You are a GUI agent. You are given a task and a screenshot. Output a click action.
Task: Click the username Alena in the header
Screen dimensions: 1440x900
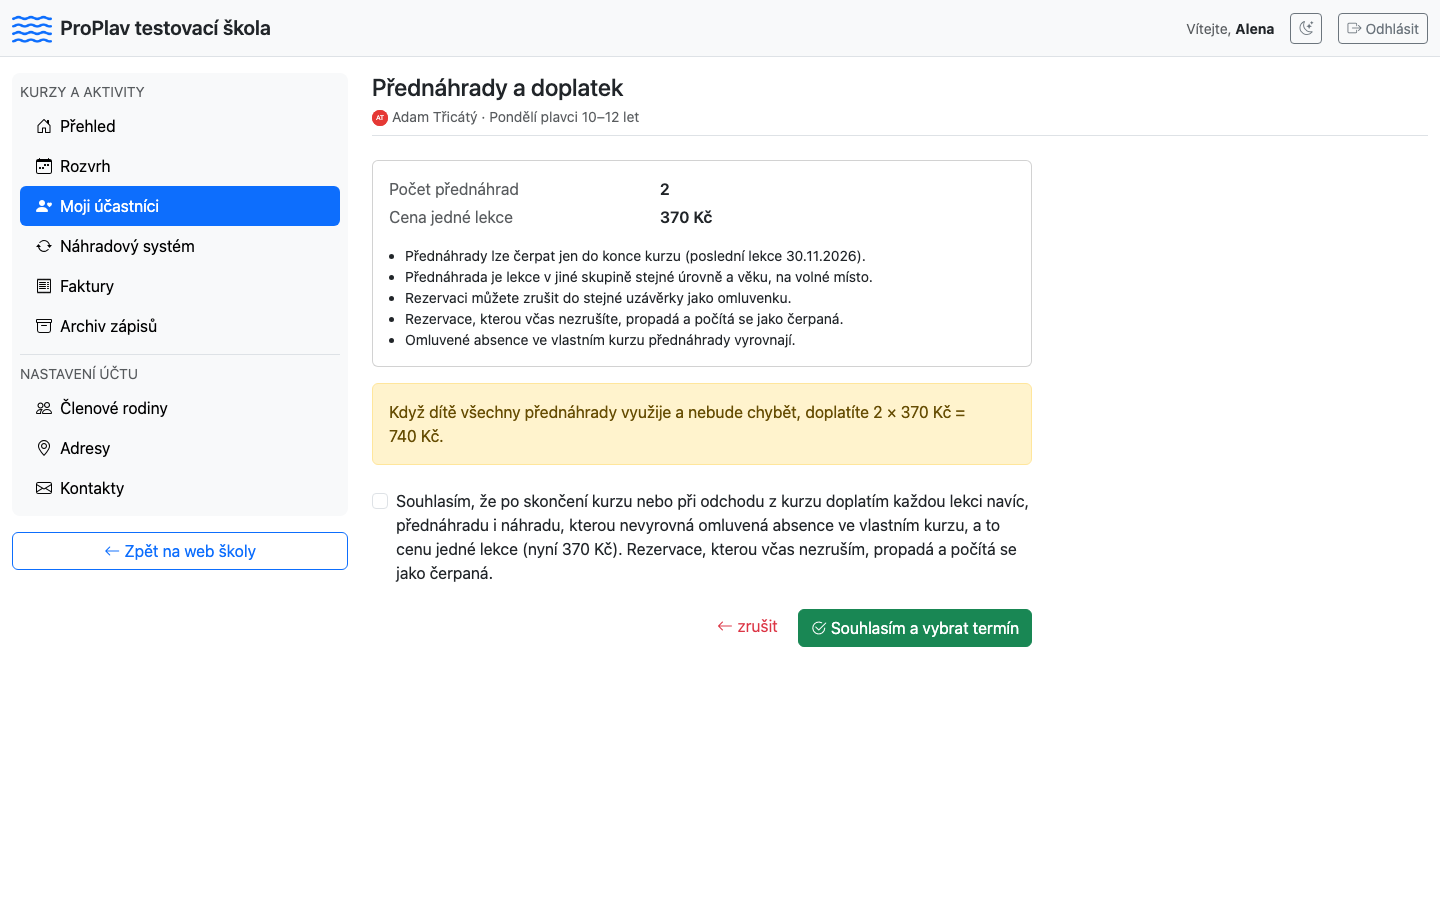1255,29
